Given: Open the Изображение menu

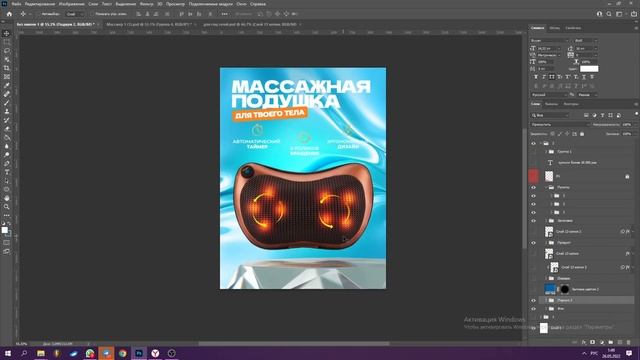Looking at the screenshot, I should click(x=71, y=4).
